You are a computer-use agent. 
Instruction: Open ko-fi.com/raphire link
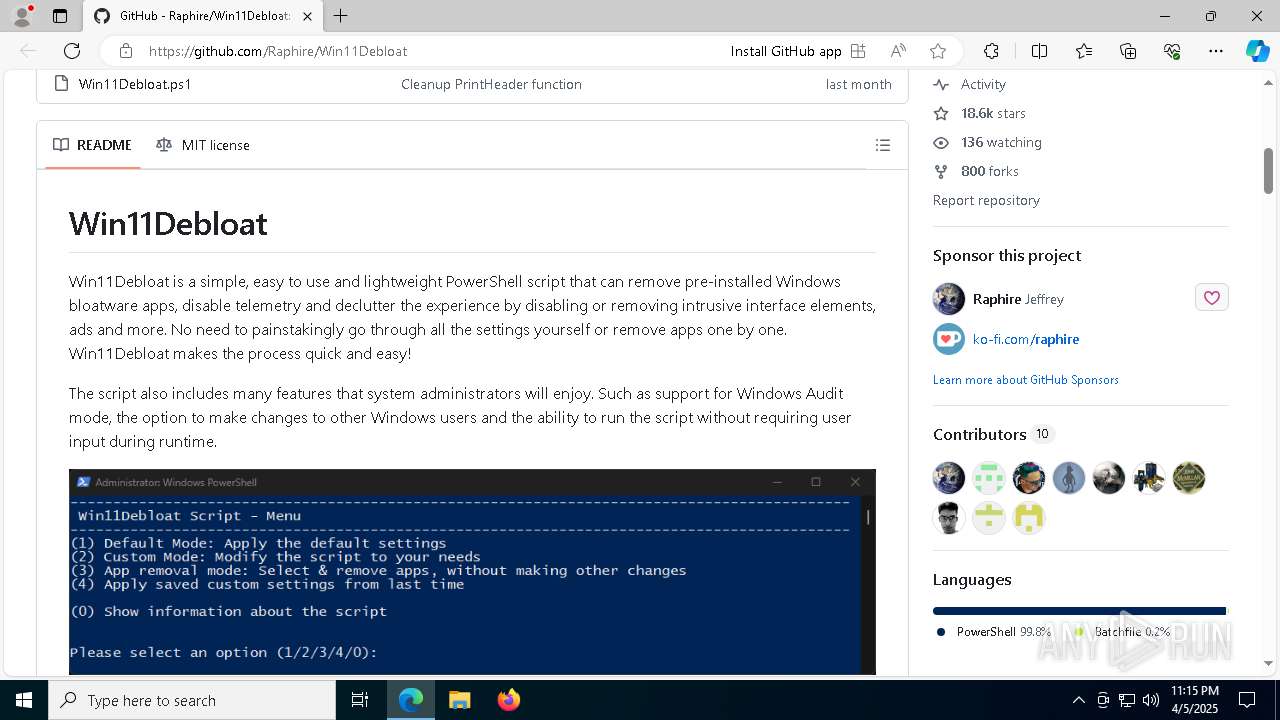coord(1026,339)
